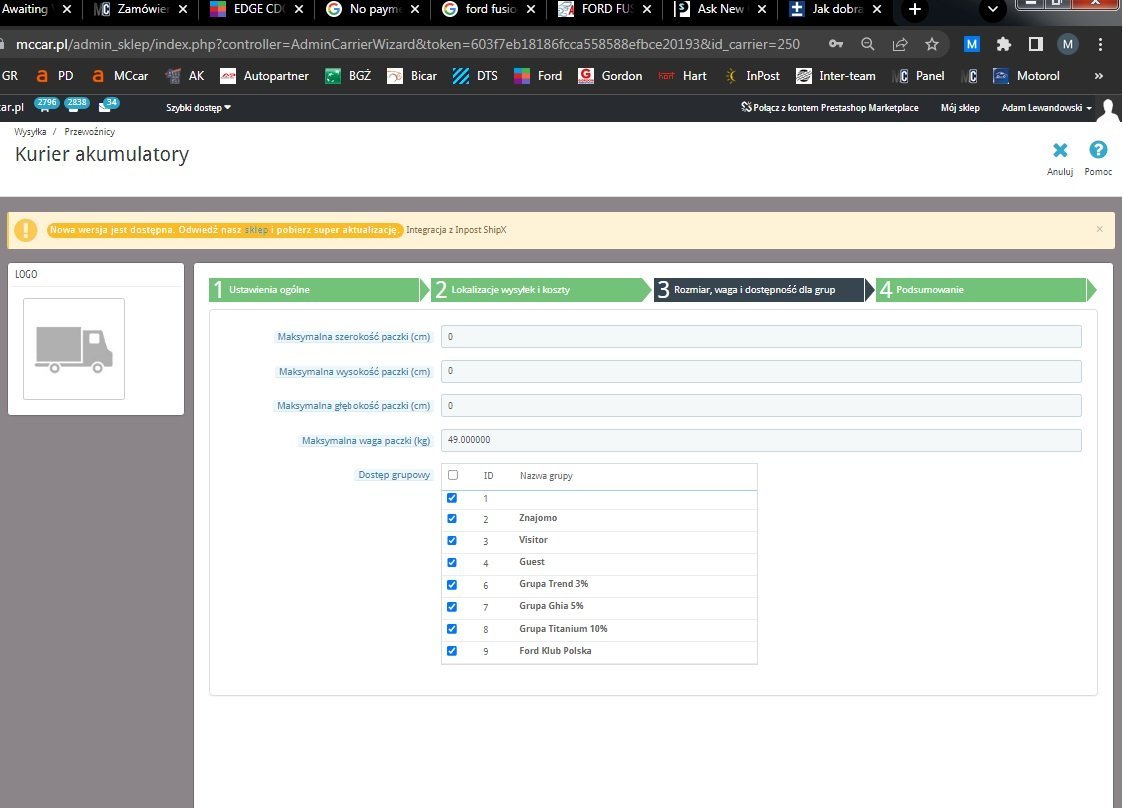
Task: Open the browser extensions puzzle icon
Action: tap(1003, 44)
